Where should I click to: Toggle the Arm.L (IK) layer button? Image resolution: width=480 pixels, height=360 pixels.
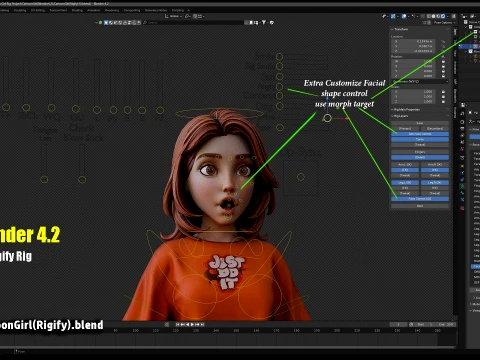coord(405,165)
